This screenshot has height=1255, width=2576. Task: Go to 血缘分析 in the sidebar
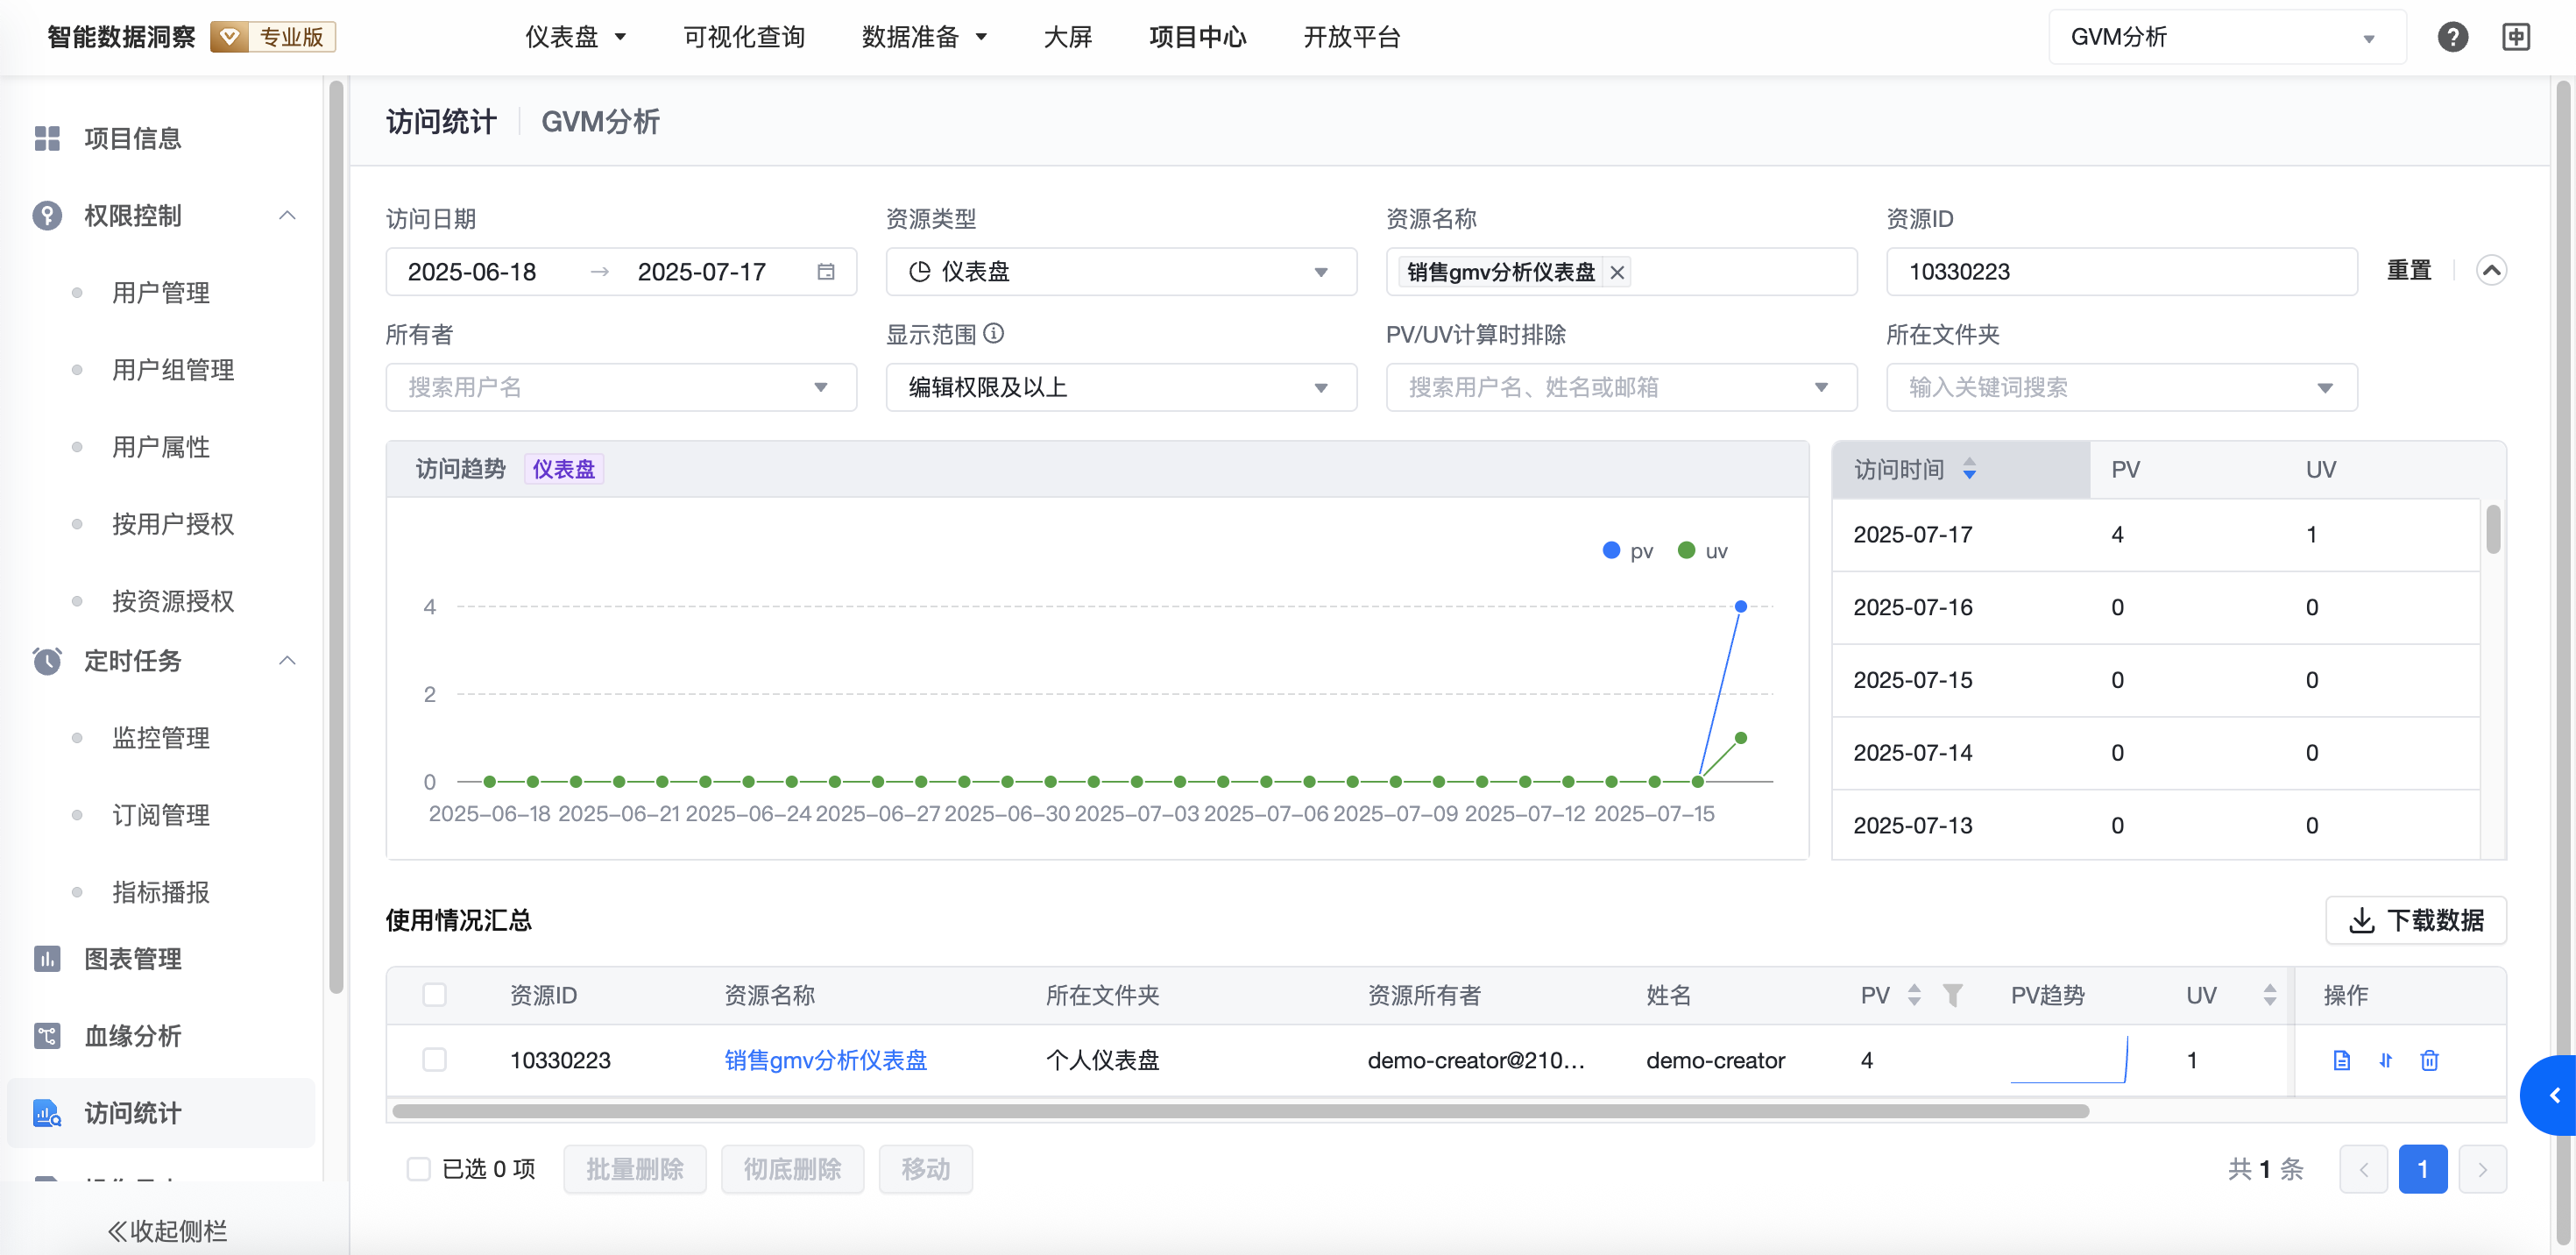click(132, 1036)
